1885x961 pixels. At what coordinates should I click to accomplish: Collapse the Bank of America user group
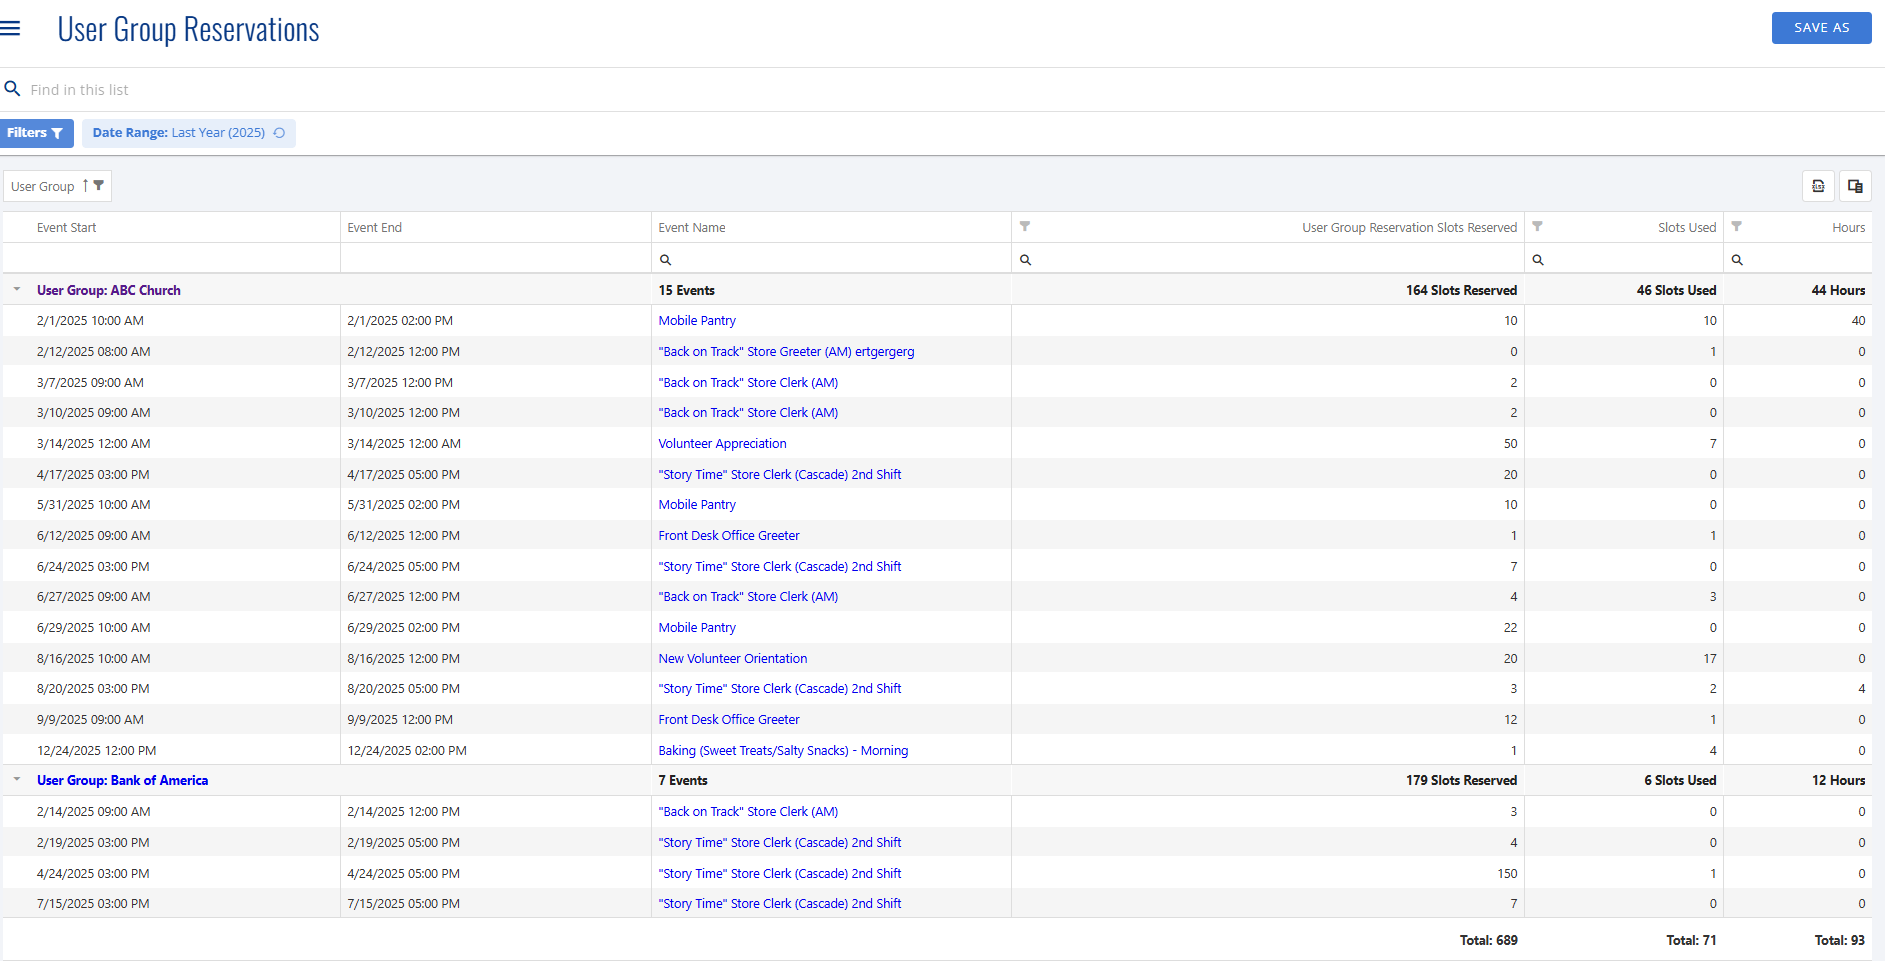pos(17,779)
